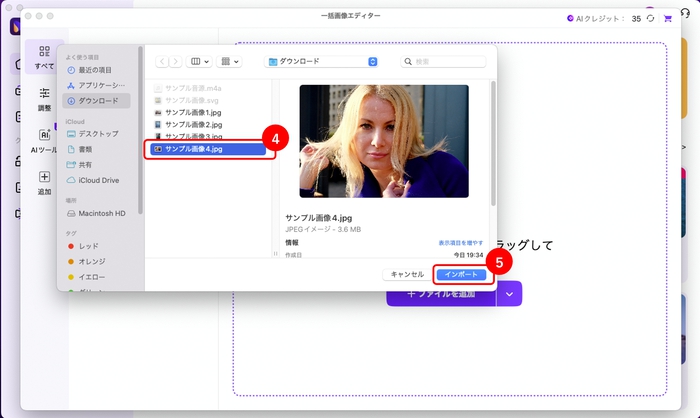Click the 追加 add icon
Viewport: 700px width, 418px height.
pyautogui.click(x=44, y=183)
